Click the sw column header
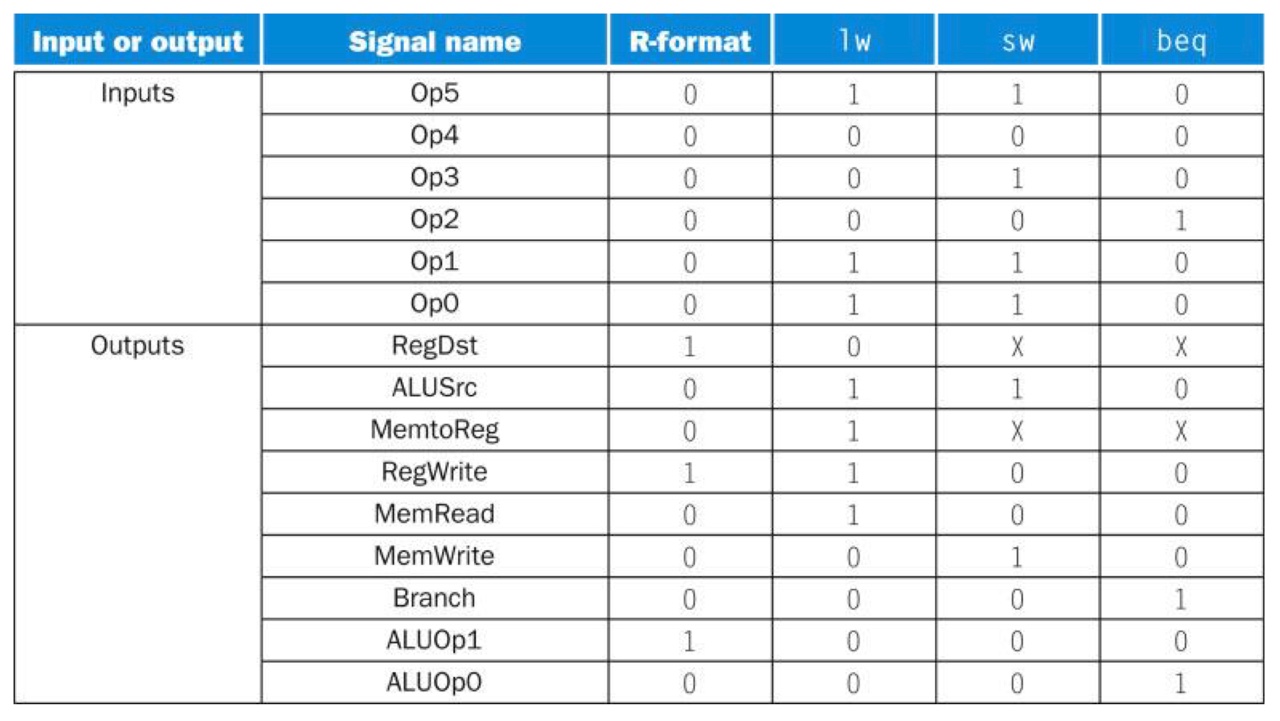The height and width of the screenshot is (721, 1280). click(1018, 41)
